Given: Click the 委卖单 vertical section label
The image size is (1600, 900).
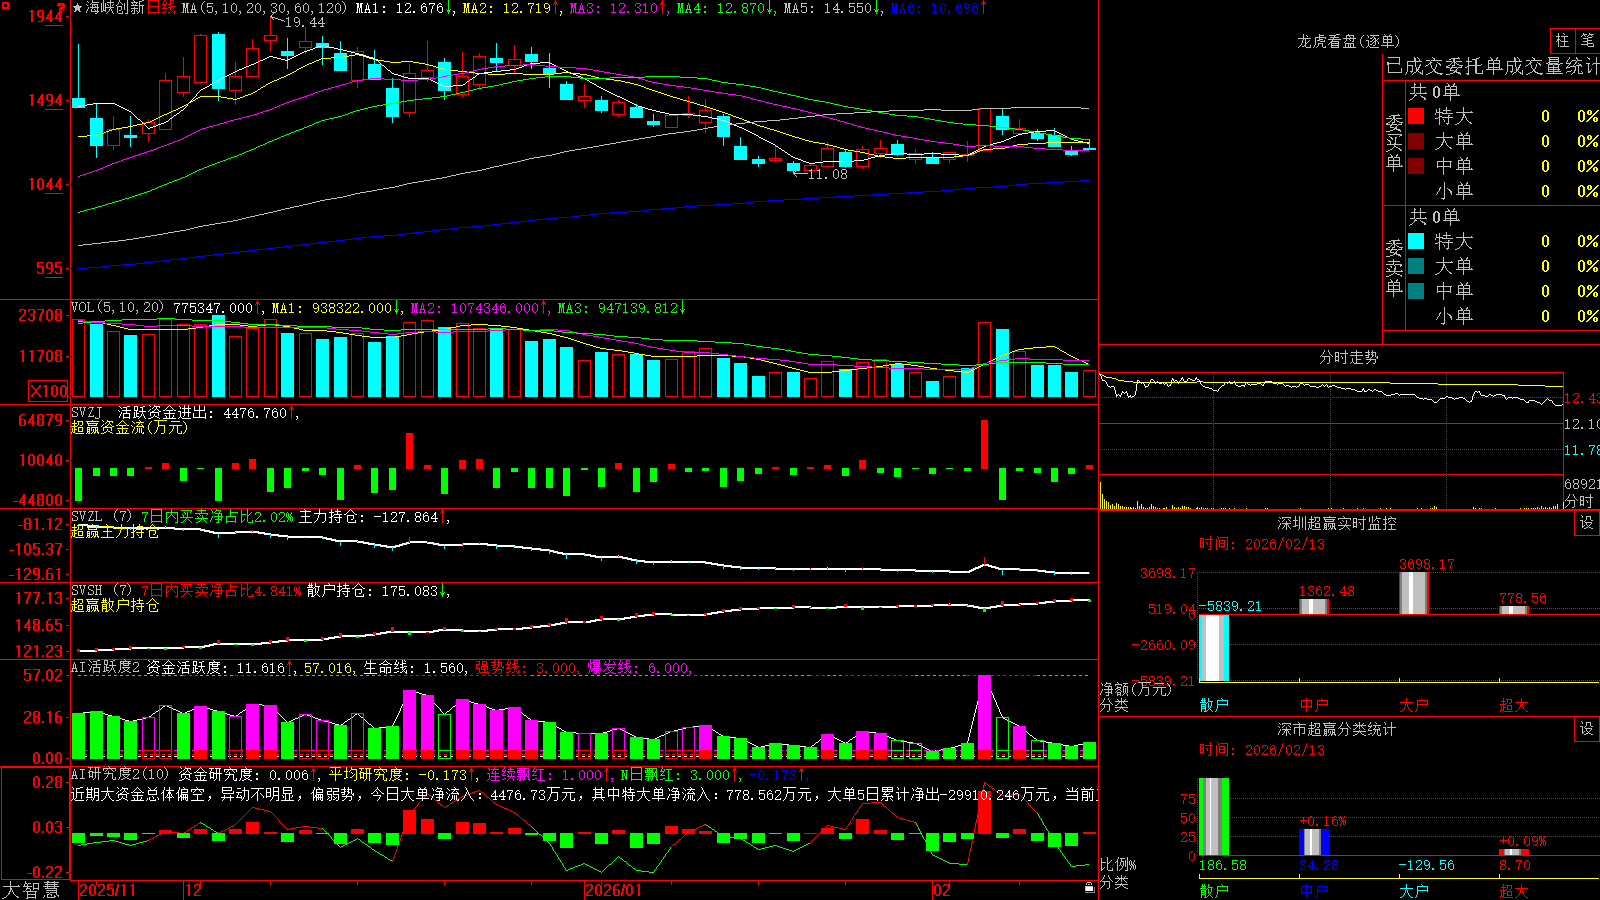Looking at the screenshot, I should (x=1394, y=268).
